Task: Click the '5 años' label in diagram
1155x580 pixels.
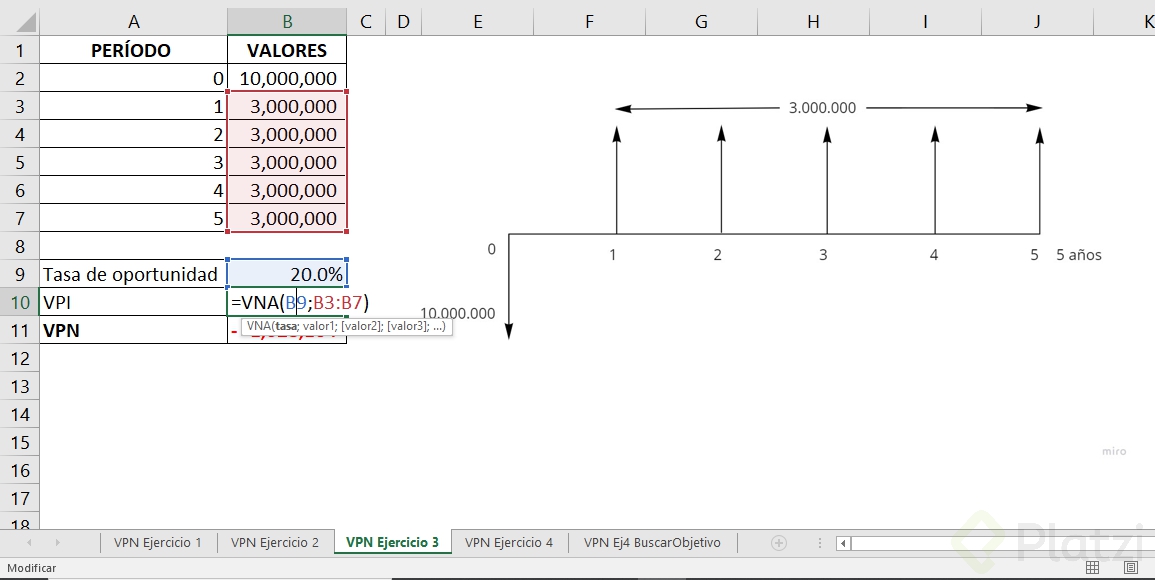Action: point(1078,255)
